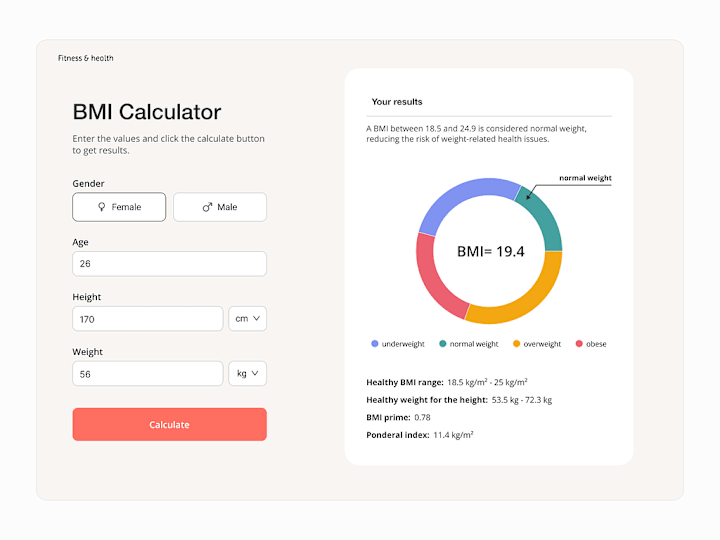Image resolution: width=720 pixels, height=540 pixels.
Task: Click the normal weight callout label
Action: tap(585, 178)
